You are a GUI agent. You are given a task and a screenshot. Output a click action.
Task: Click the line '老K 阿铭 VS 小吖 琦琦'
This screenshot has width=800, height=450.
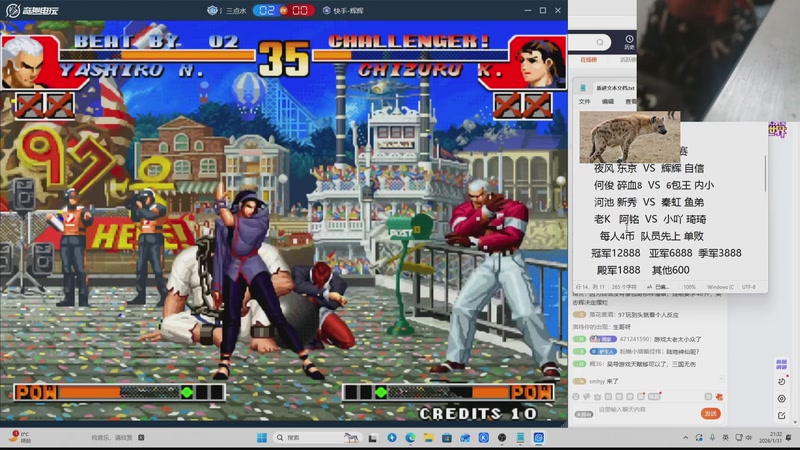click(650, 219)
